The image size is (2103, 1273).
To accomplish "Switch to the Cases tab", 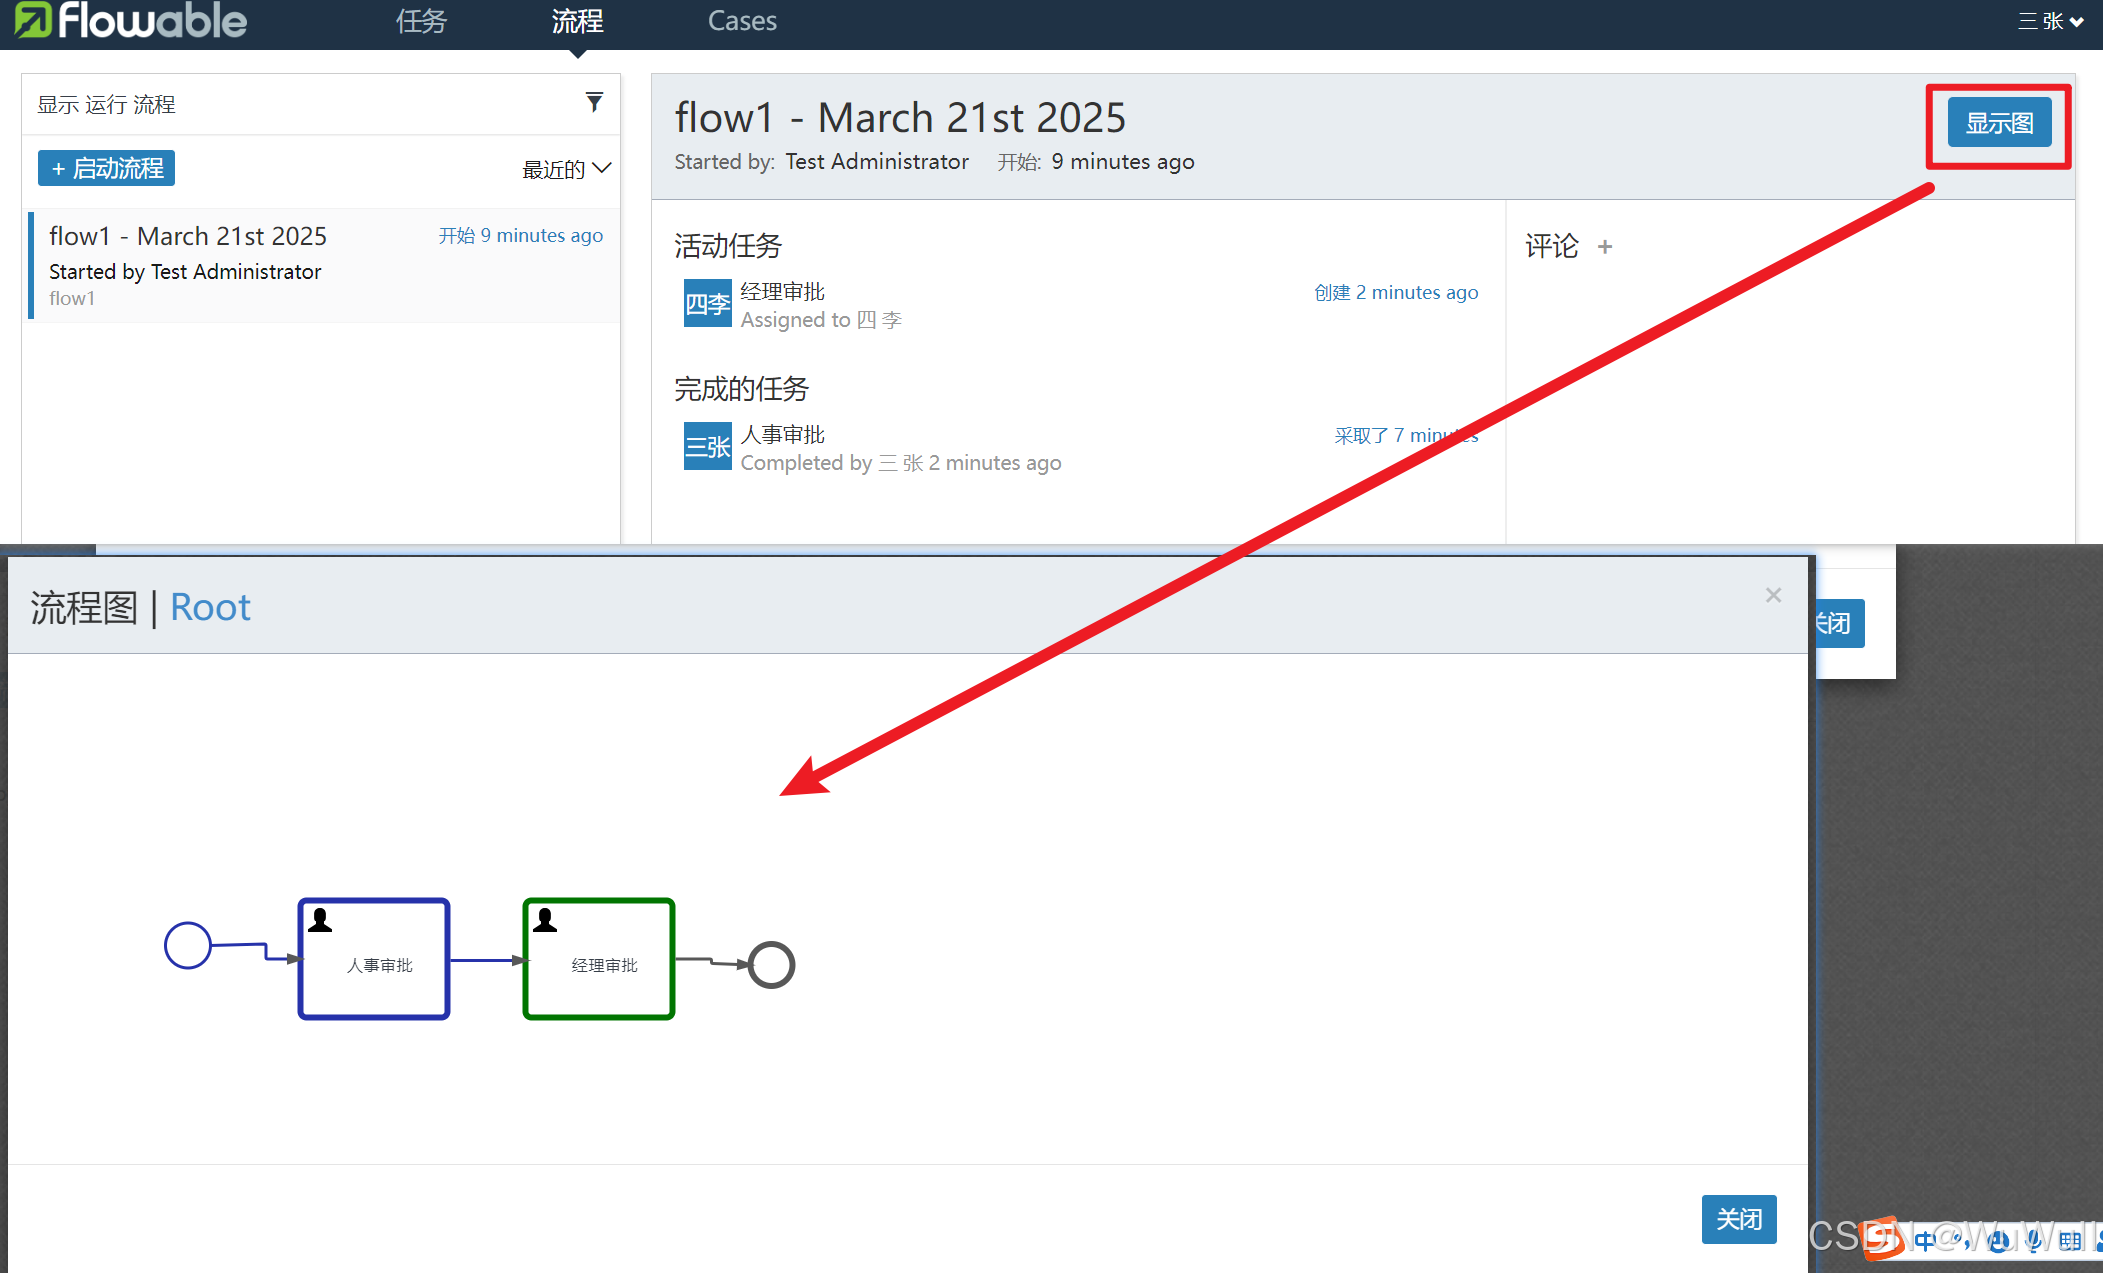I will tap(742, 21).
